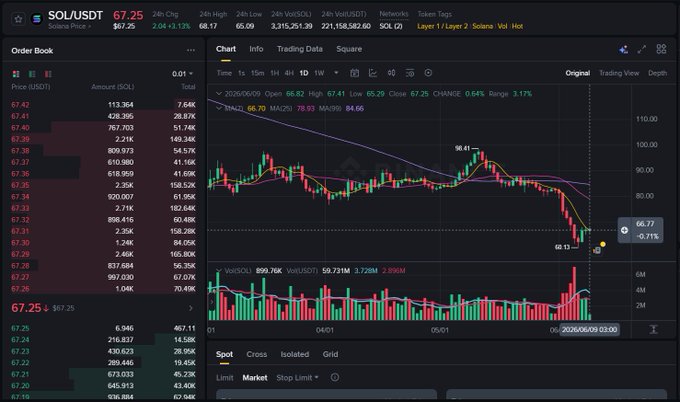
Task: Select the 67.24 bid price row
Action: pos(103,340)
